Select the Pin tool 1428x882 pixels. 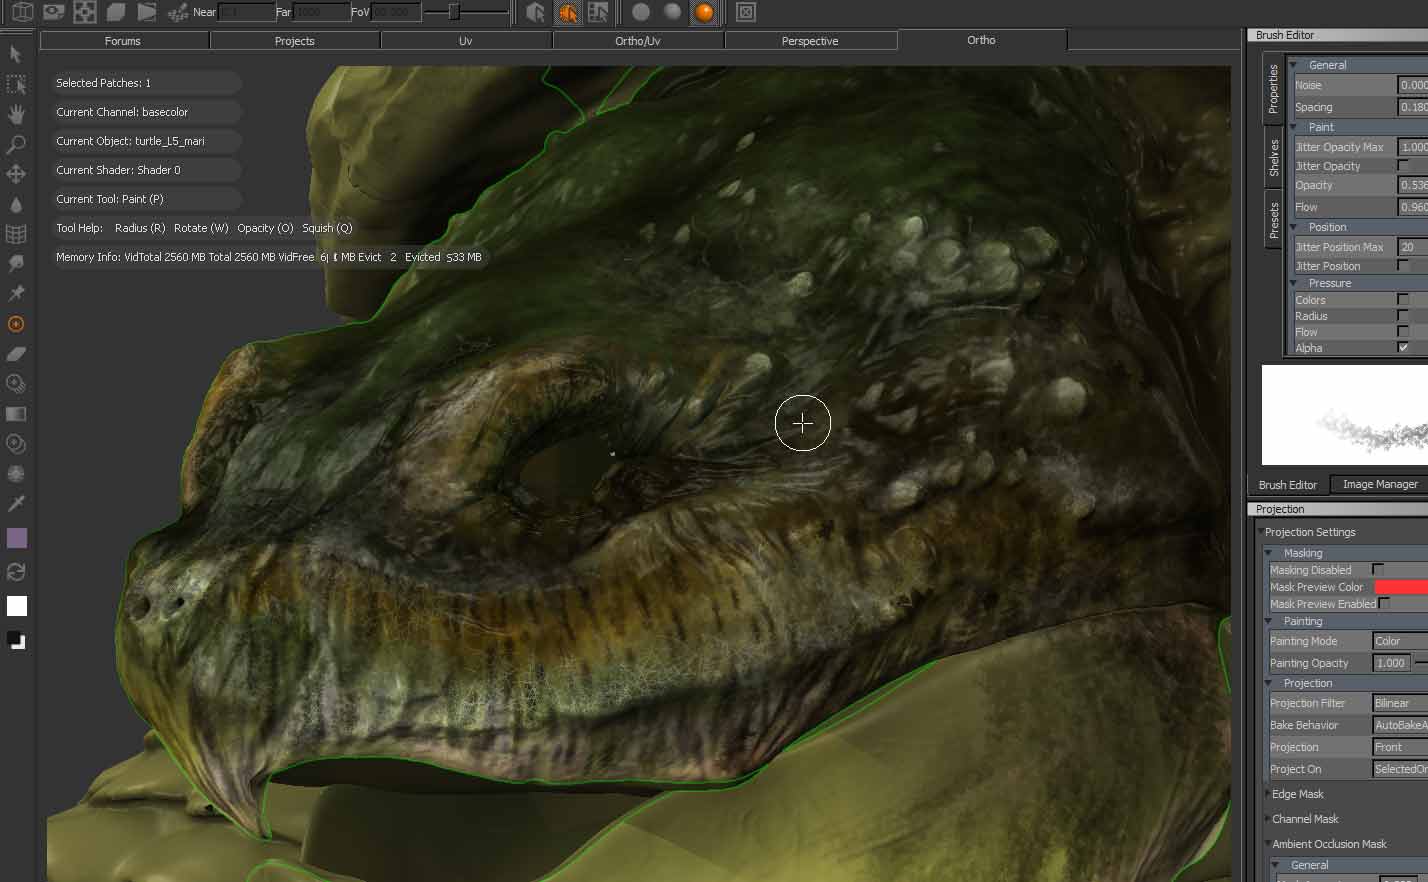pyautogui.click(x=16, y=294)
